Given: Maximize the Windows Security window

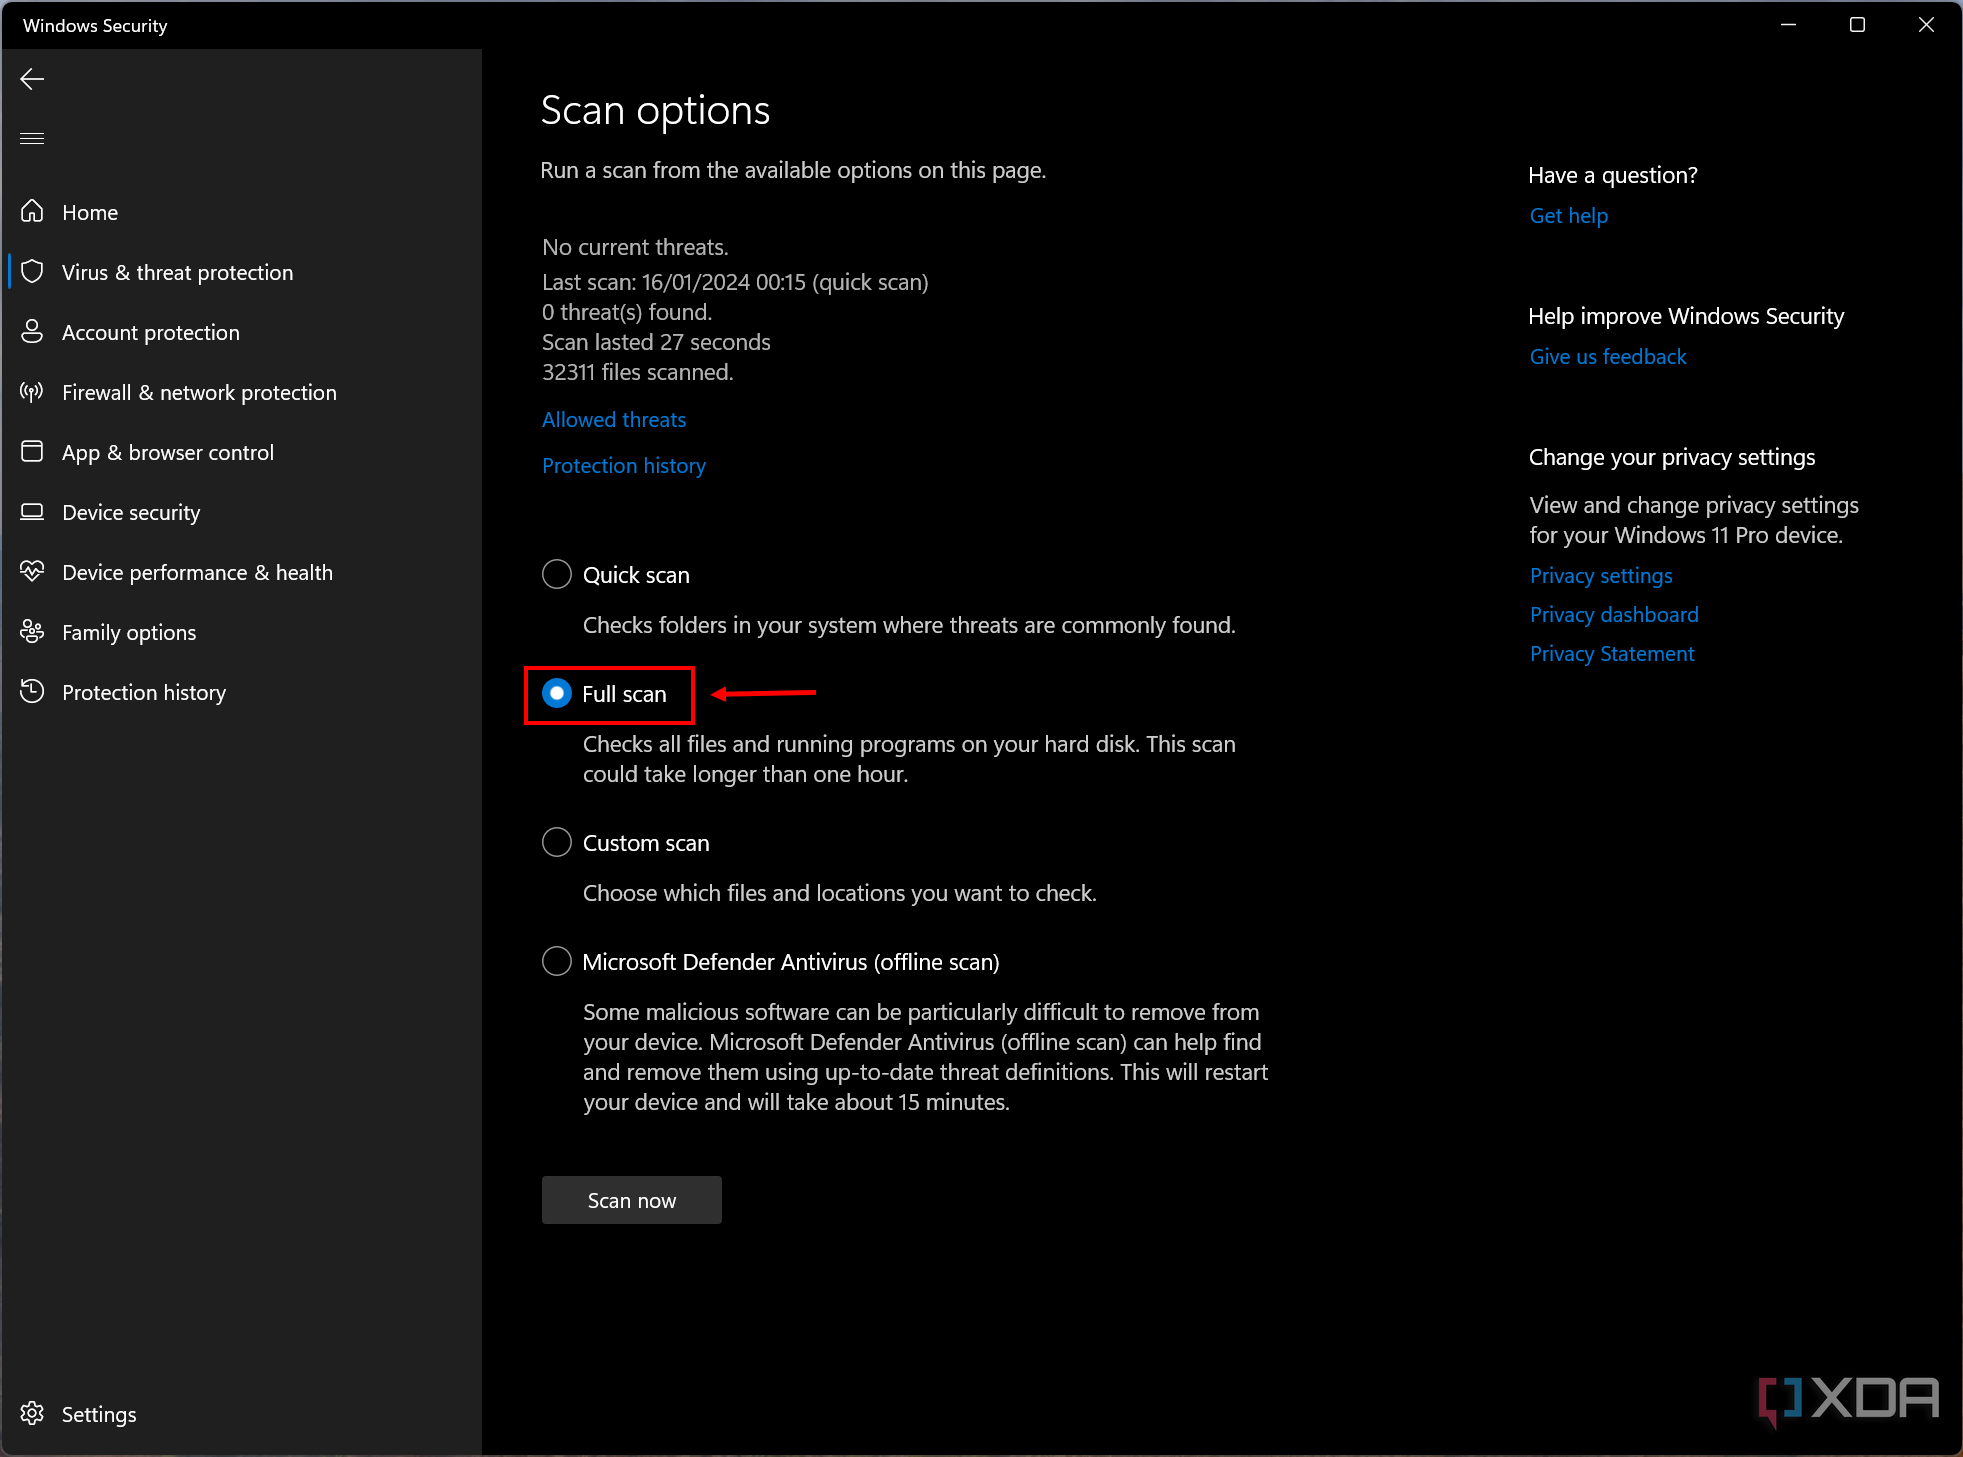Looking at the screenshot, I should pos(1857,25).
